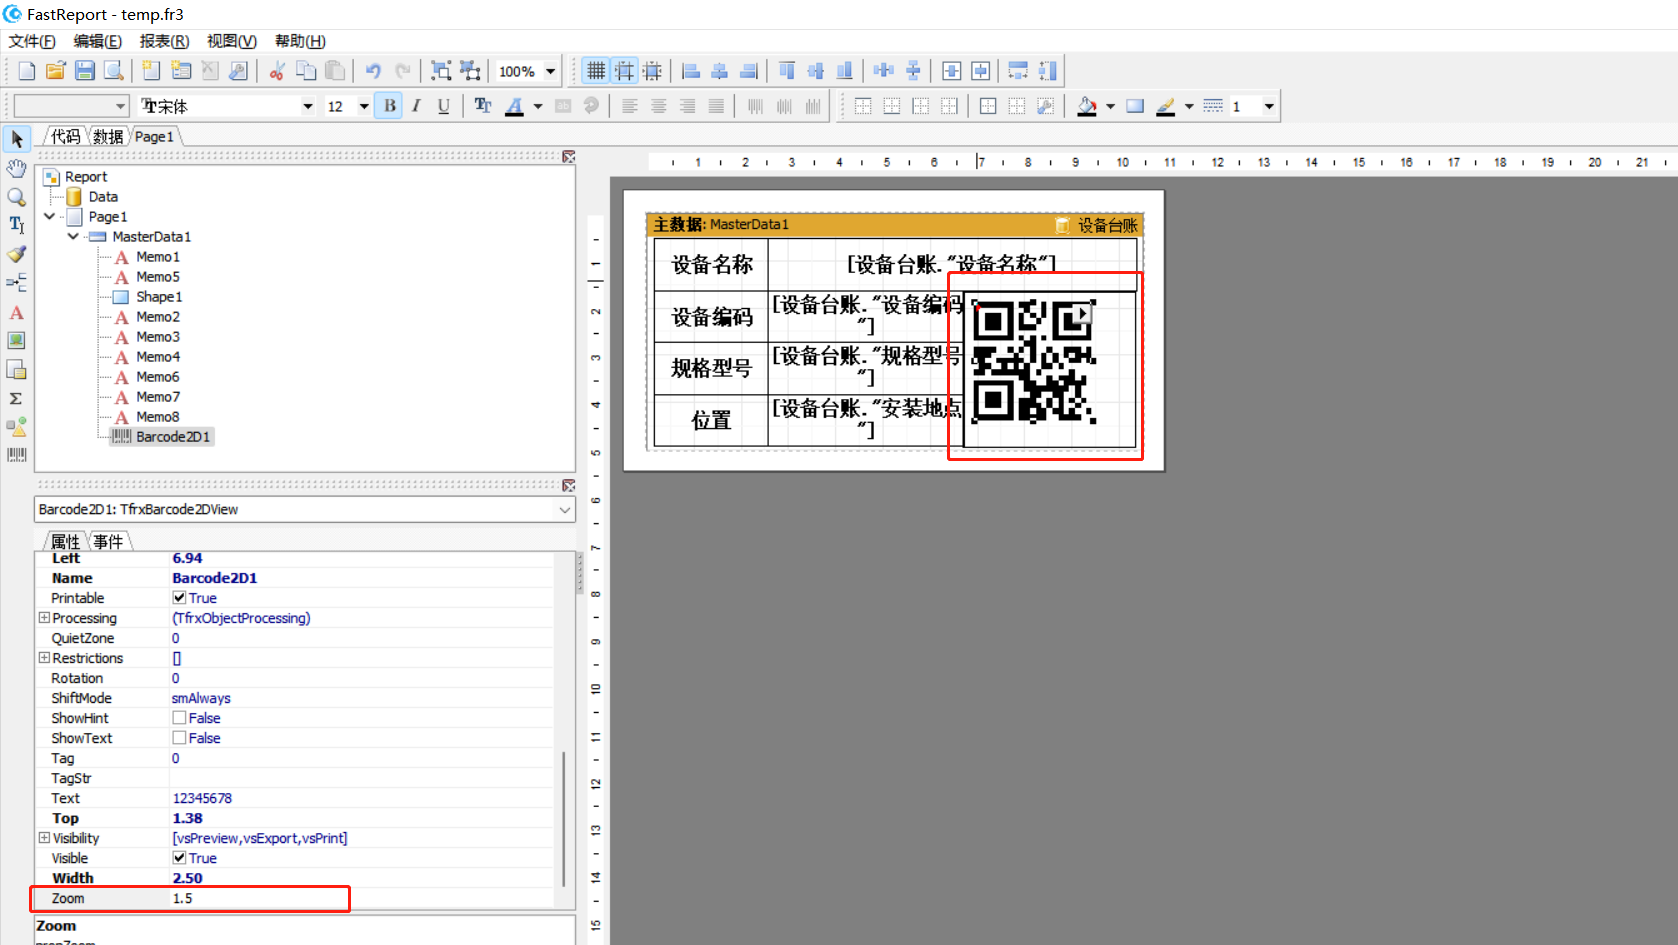Open the font size dropdown
This screenshot has width=1678, height=945.
(x=364, y=106)
